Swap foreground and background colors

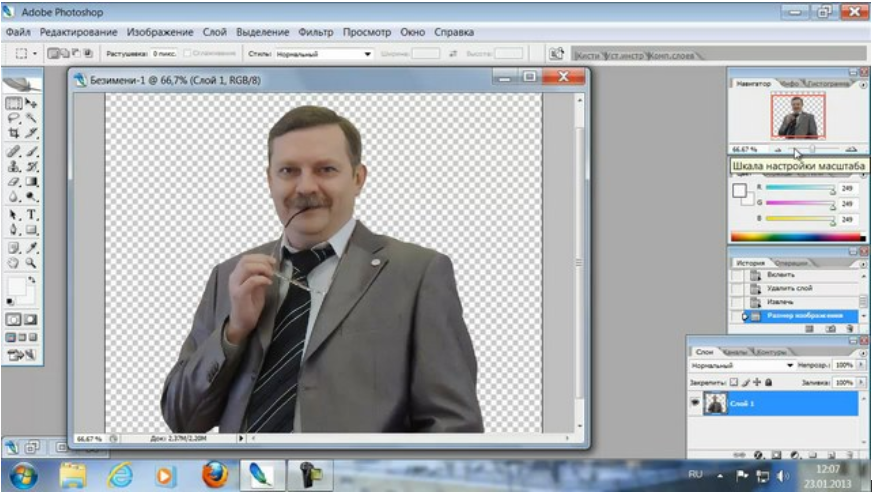[32, 280]
